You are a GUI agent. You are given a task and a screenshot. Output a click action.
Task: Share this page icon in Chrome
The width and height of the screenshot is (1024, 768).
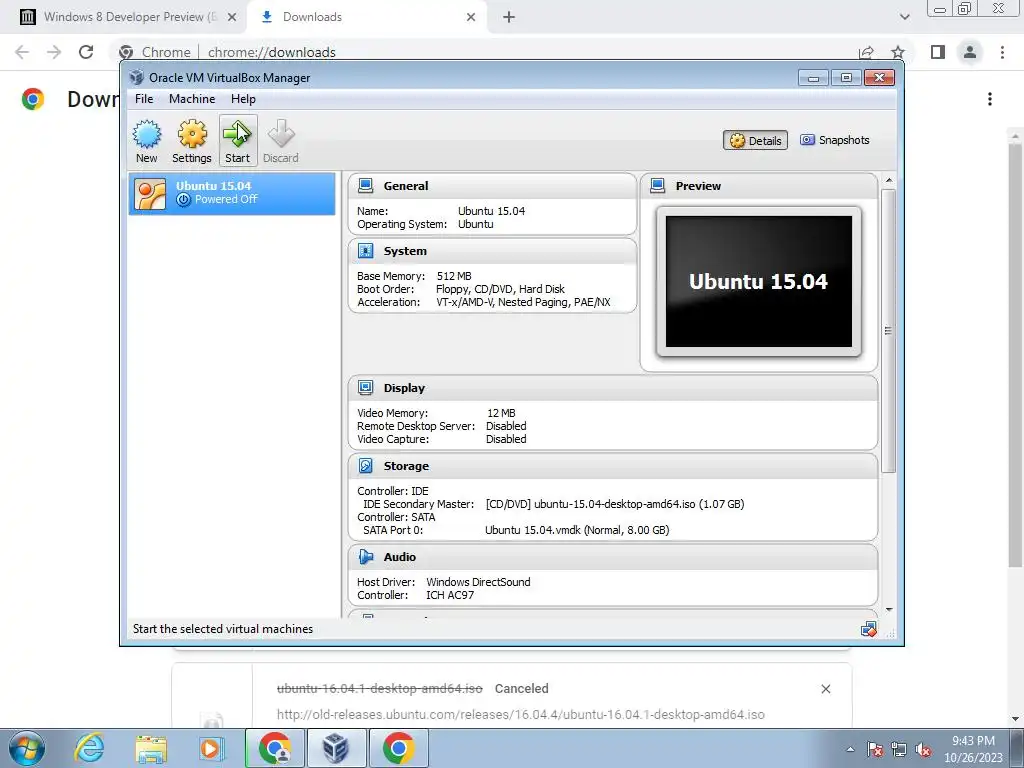866,52
